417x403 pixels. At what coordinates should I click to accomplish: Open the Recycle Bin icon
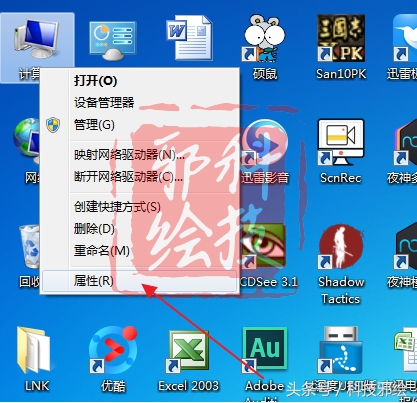29,247
